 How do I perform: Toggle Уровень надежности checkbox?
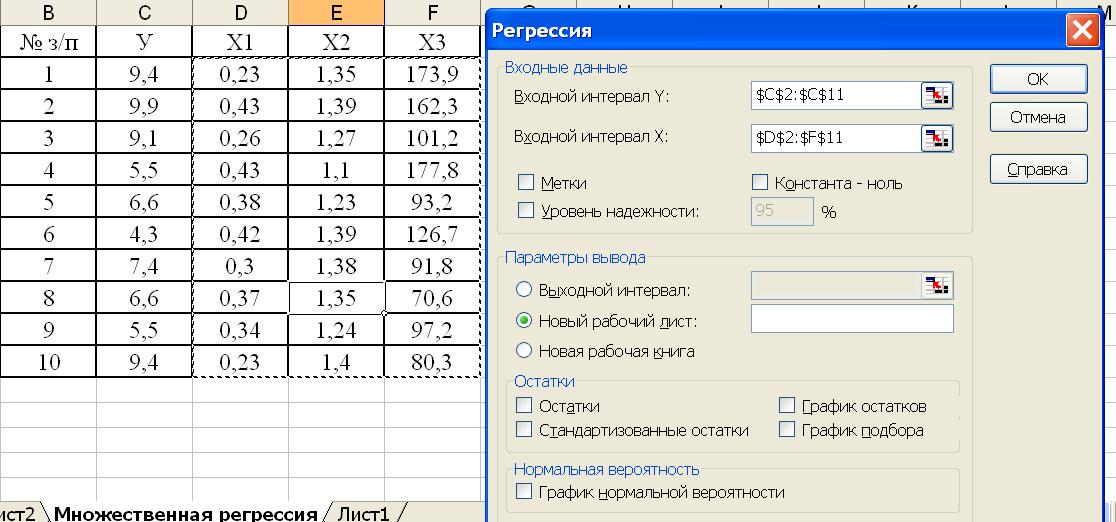525,210
